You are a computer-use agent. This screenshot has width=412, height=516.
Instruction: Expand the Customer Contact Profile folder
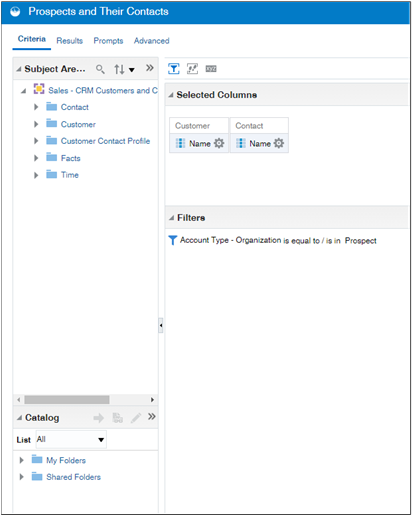36,141
